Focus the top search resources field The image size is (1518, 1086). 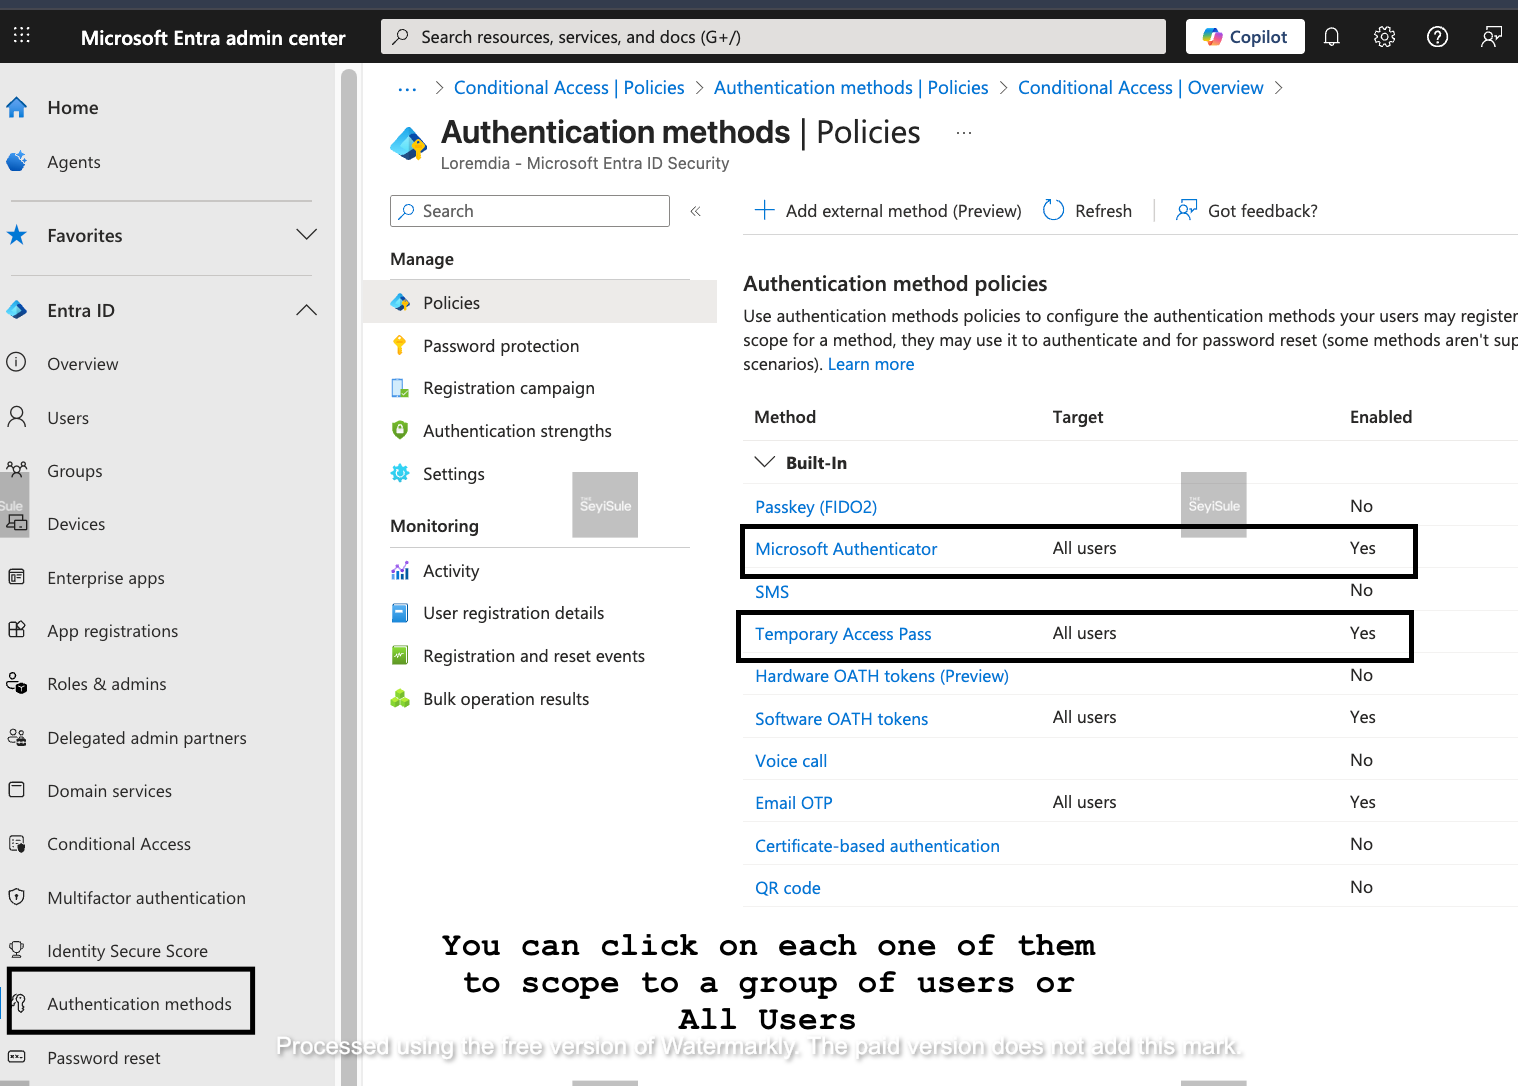point(773,37)
